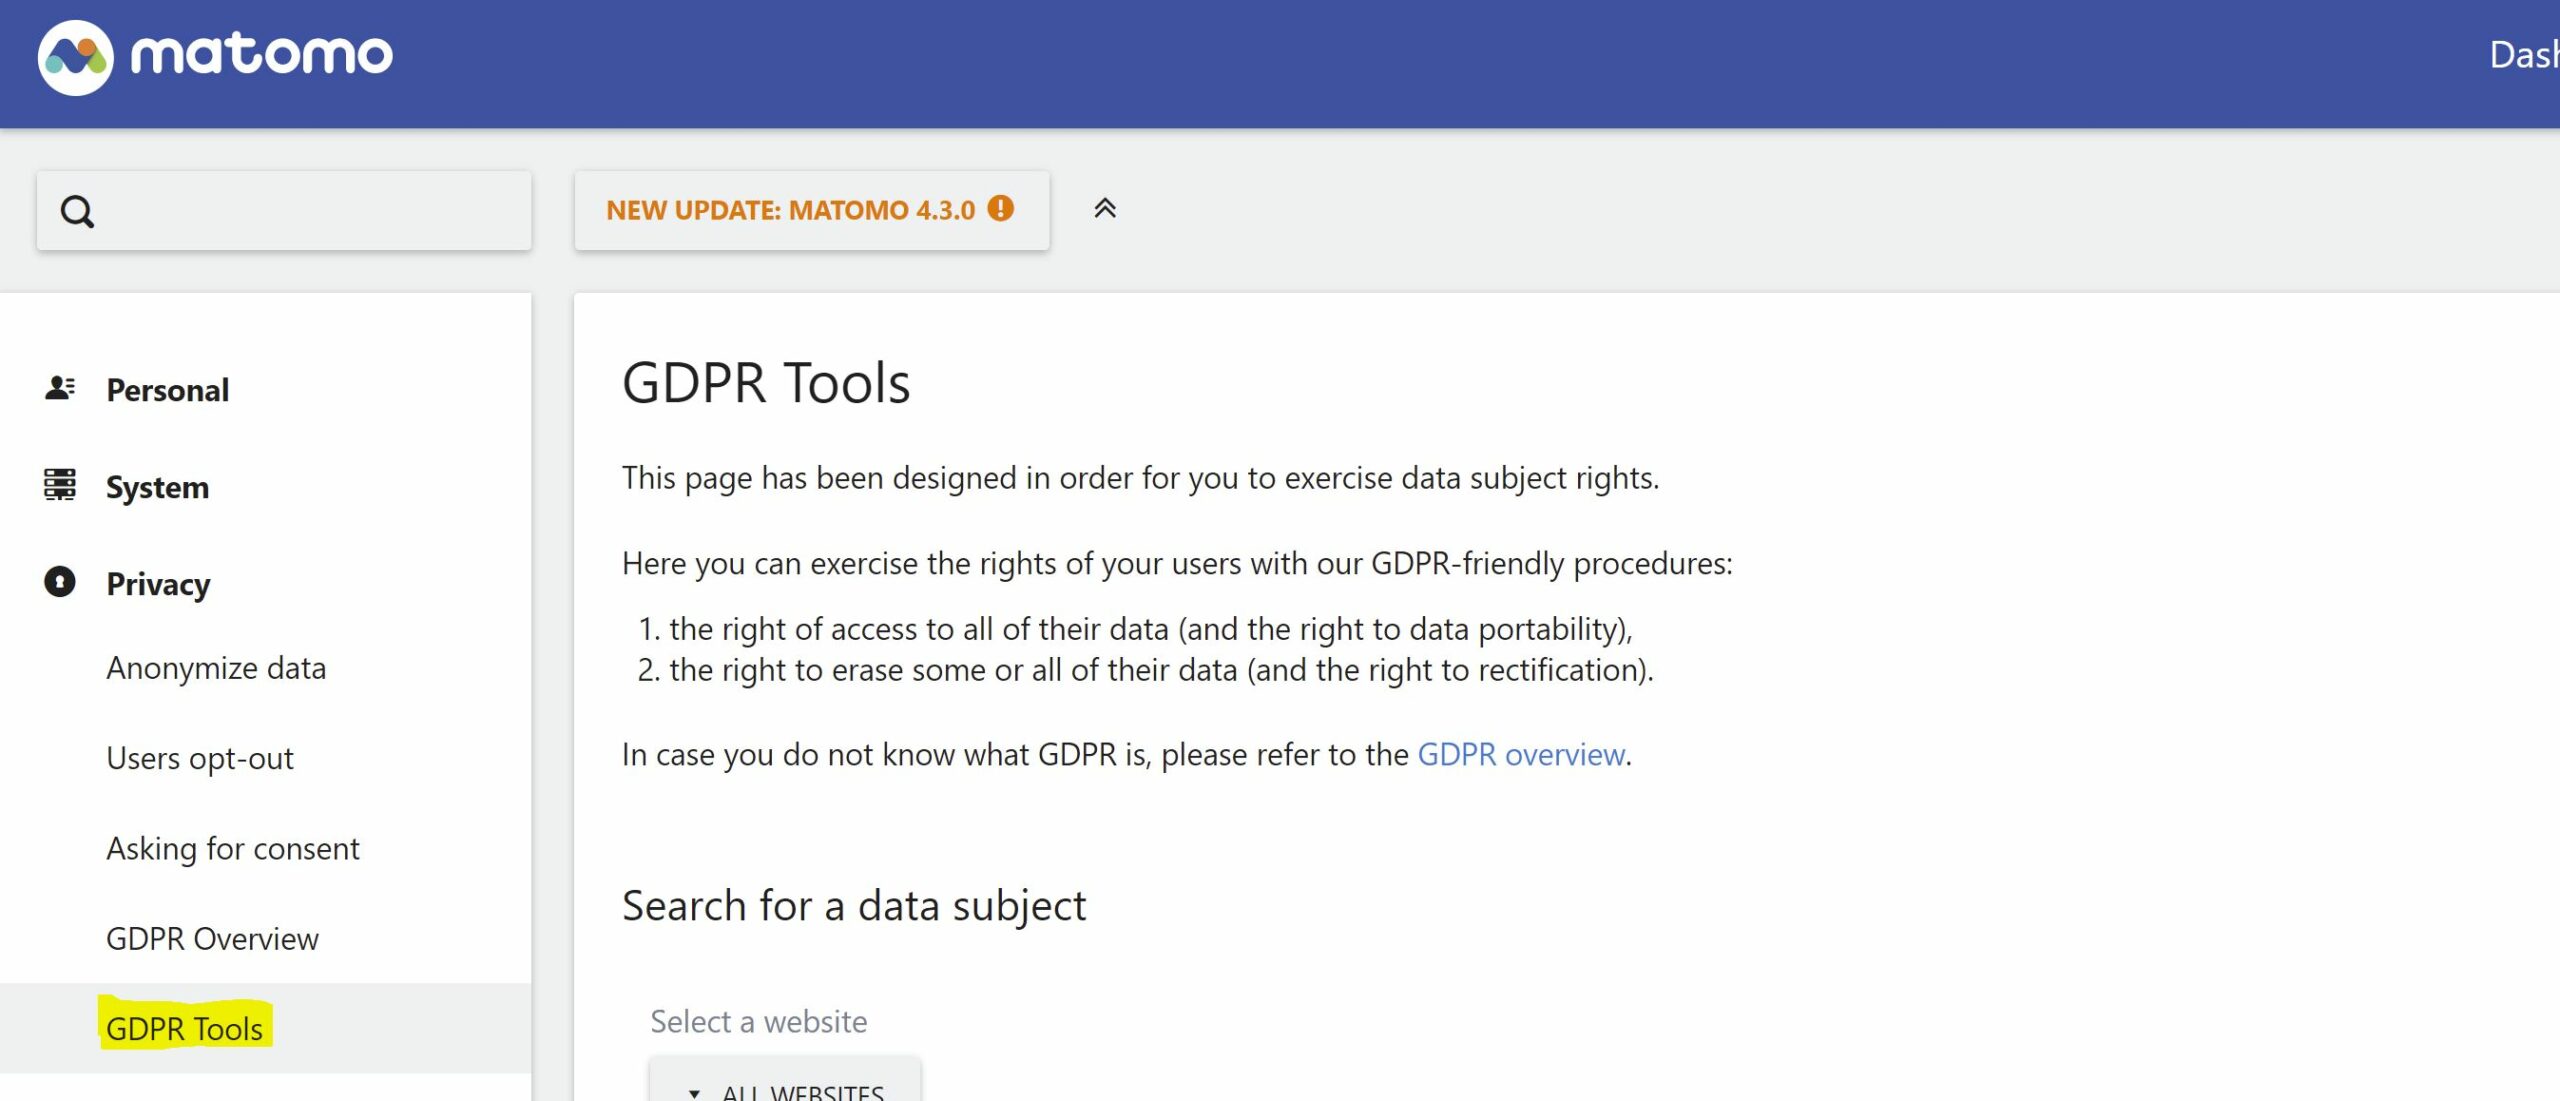The image size is (2560, 1101).
Task: Select the GDPR Tools sidebar item
Action: point(184,1029)
